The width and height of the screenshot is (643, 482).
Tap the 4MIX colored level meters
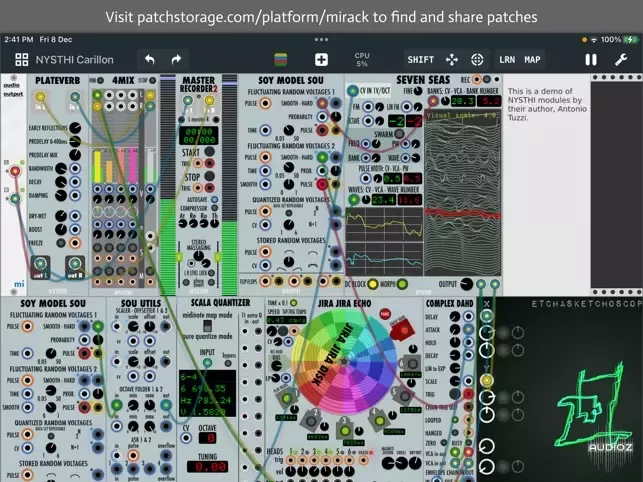coord(116,165)
